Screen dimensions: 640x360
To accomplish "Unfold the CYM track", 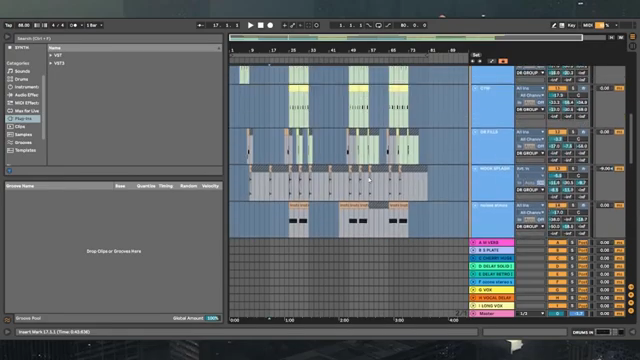I will (x=475, y=88).
